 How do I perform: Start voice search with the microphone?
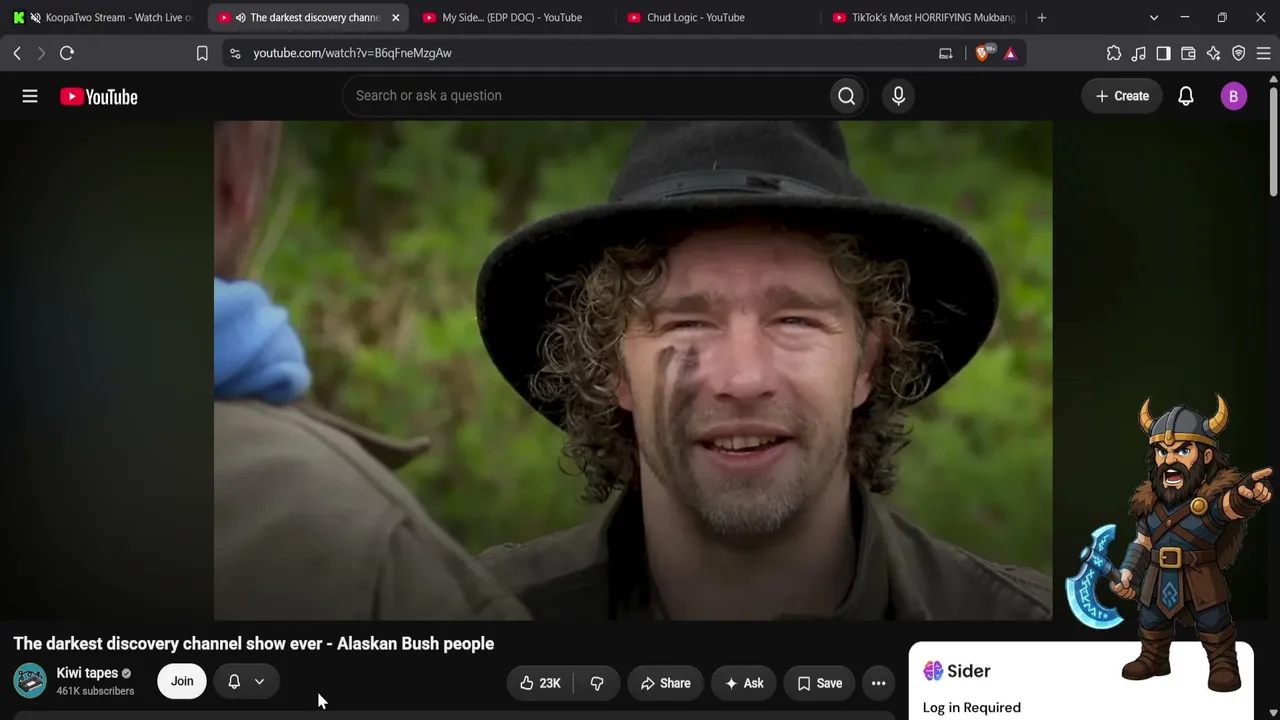tap(898, 96)
